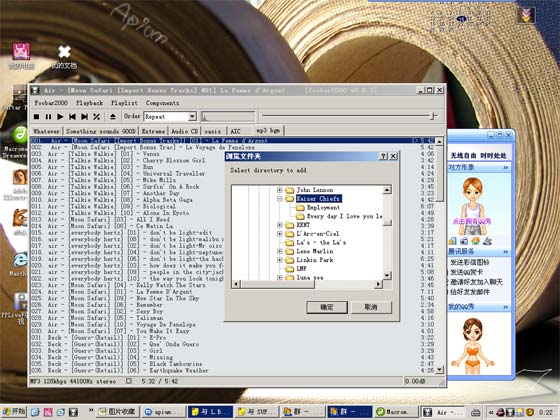This screenshot has height=420, width=560.
Task: Stop playback in foobar2000 toolbar
Action: [x=36, y=116]
